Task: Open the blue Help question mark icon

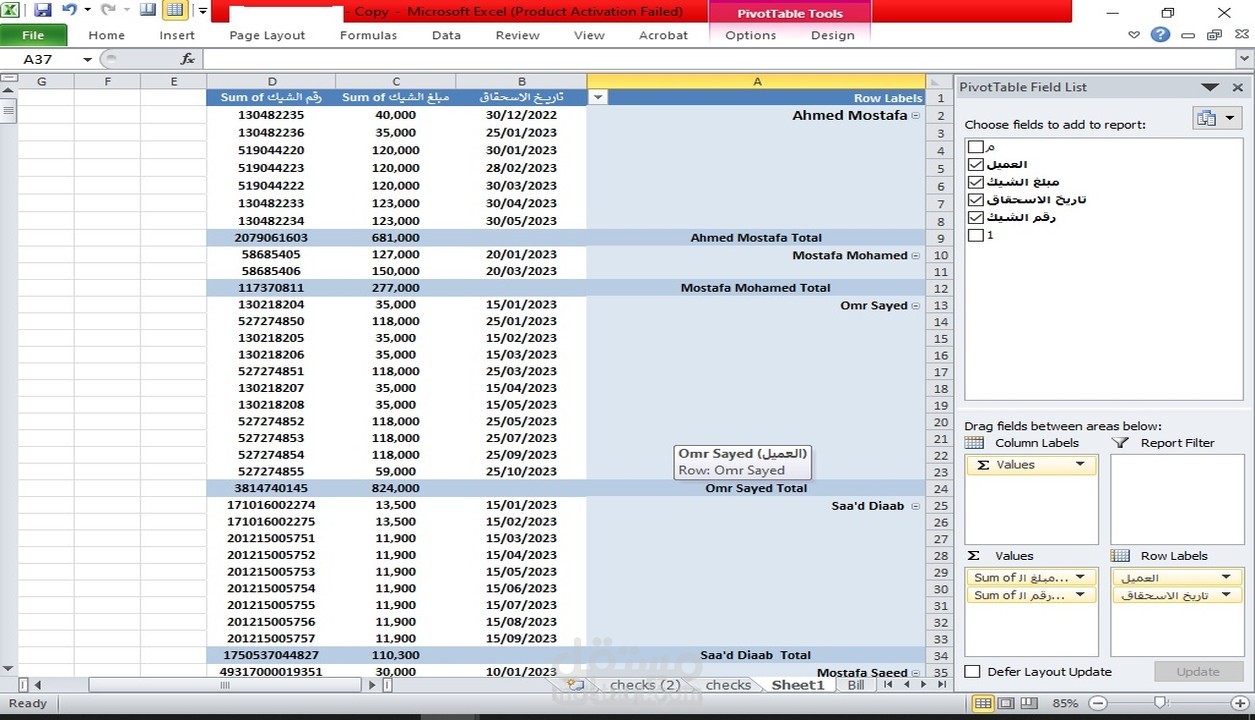Action: coord(1160,35)
